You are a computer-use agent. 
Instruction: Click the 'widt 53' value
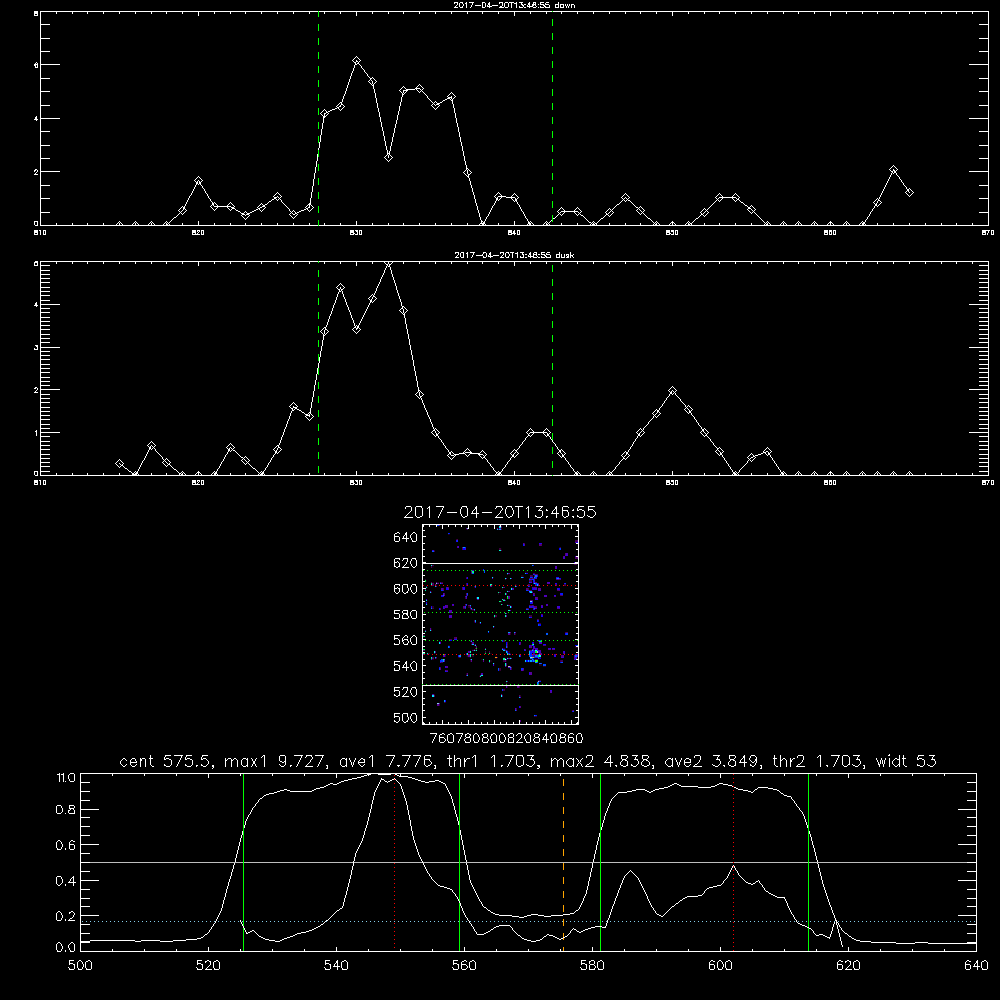click(x=906, y=761)
